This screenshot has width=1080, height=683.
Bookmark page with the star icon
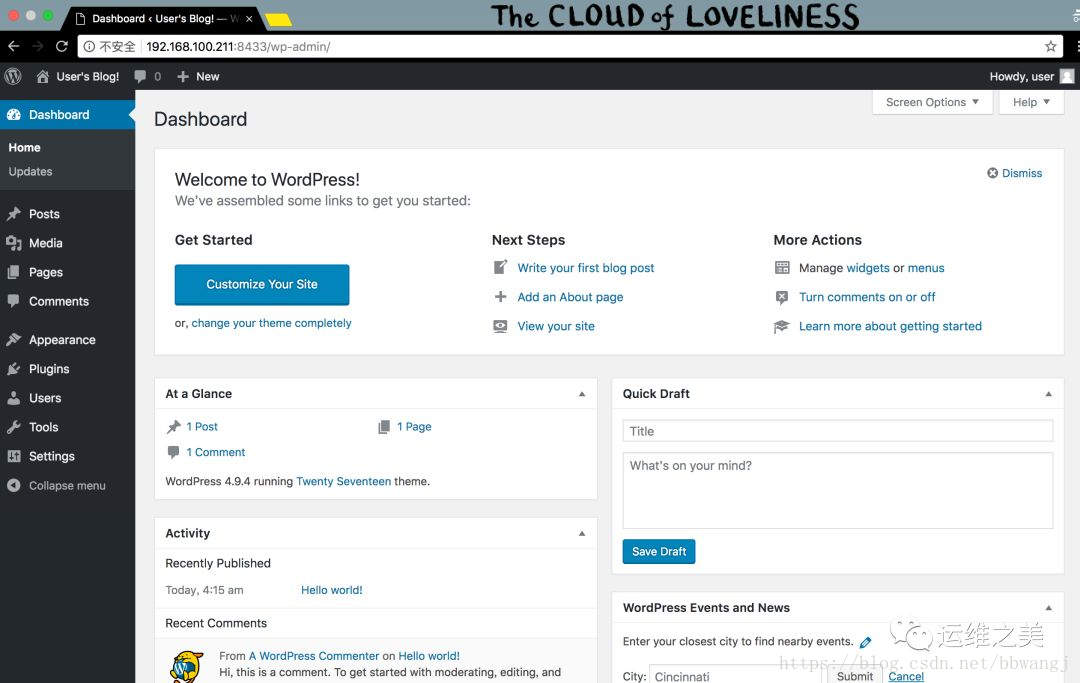[1050, 46]
